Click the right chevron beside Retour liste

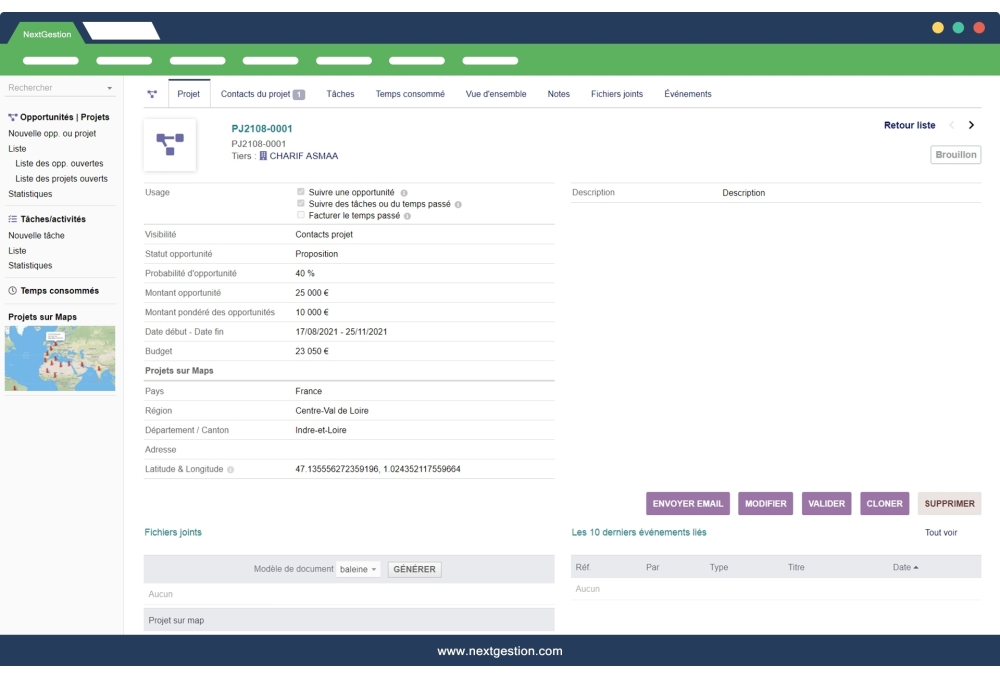(x=969, y=125)
